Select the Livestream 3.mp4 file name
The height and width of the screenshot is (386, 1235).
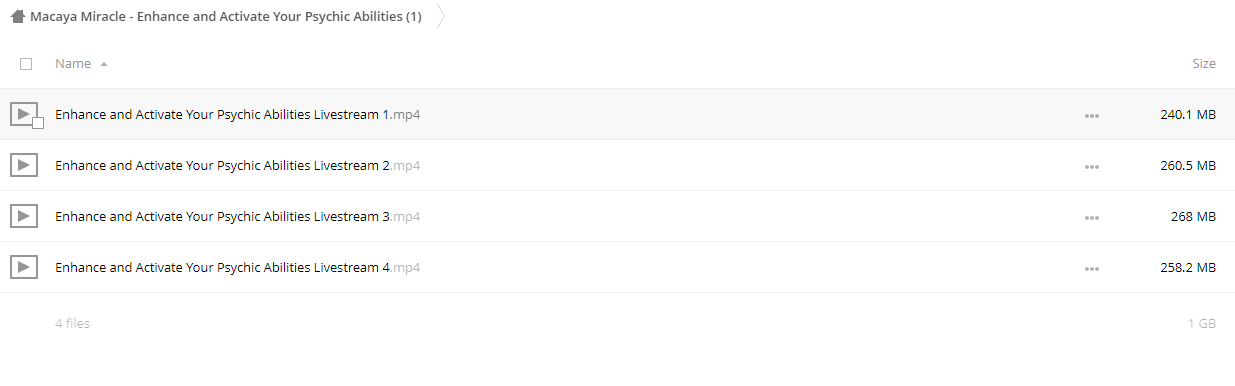pyautogui.click(x=237, y=216)
